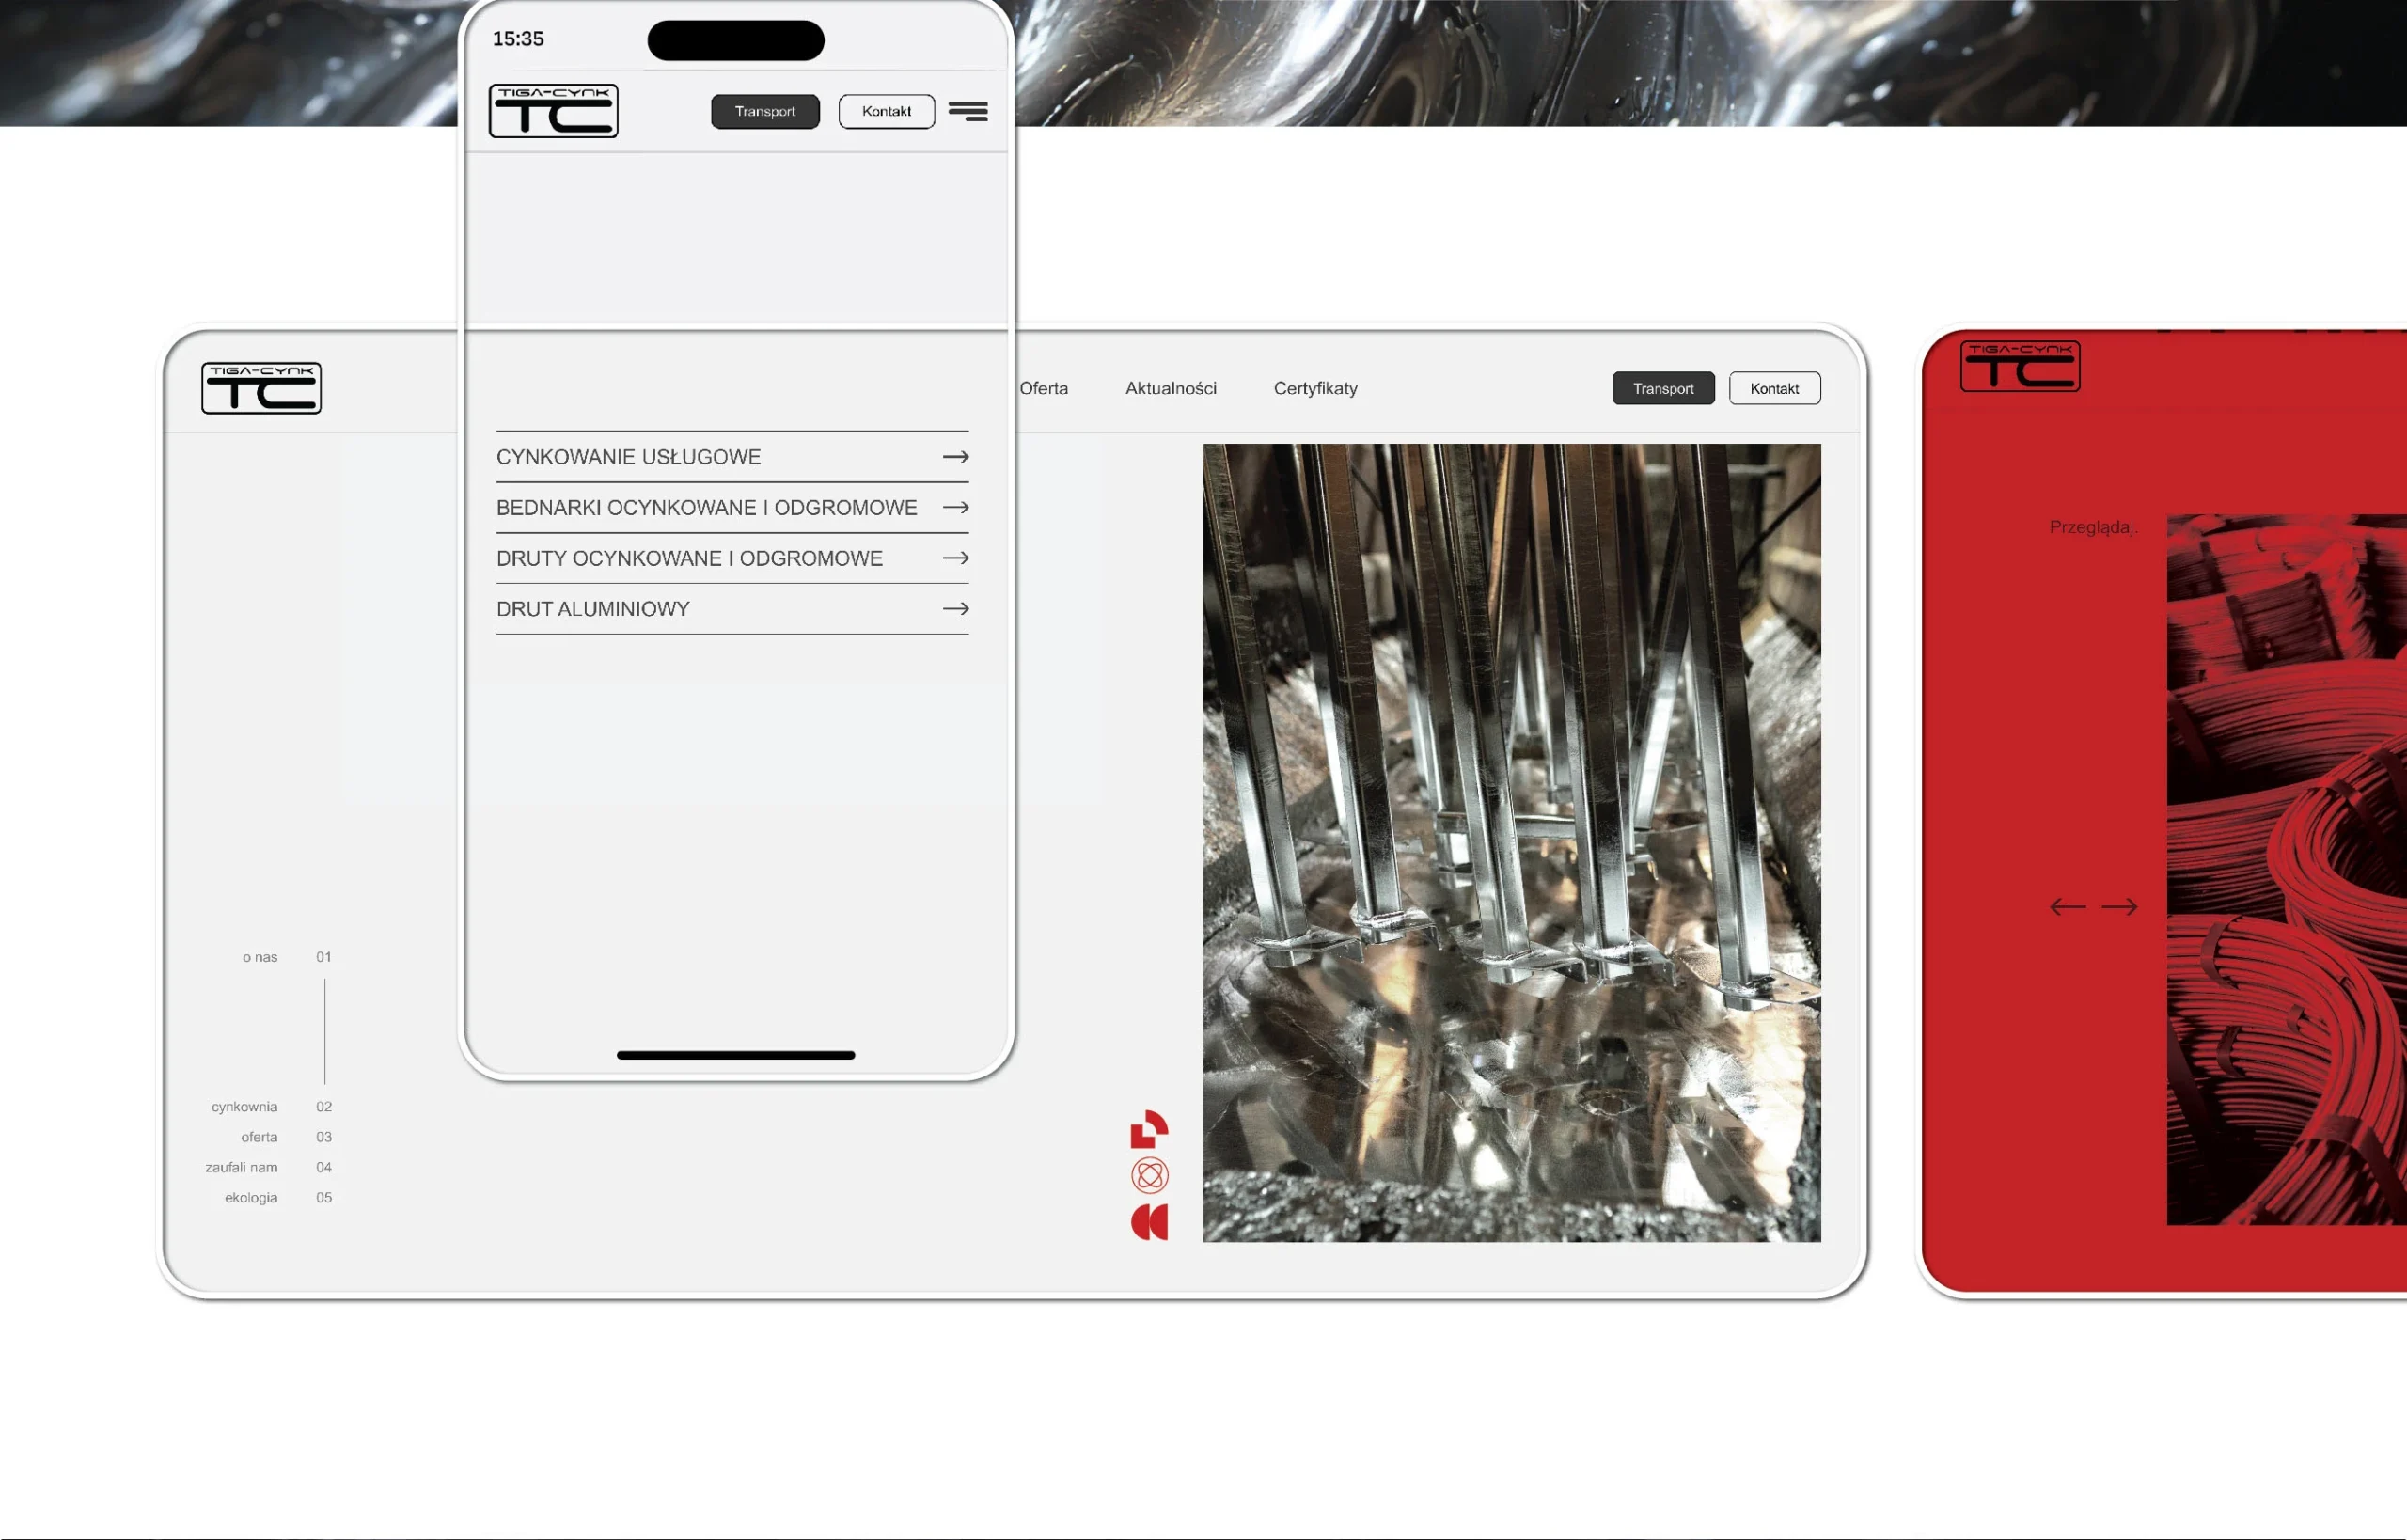The image size is (2407, 1540).
Task: Select 'cynkownia' section 02
Action: click(271, 1107)
